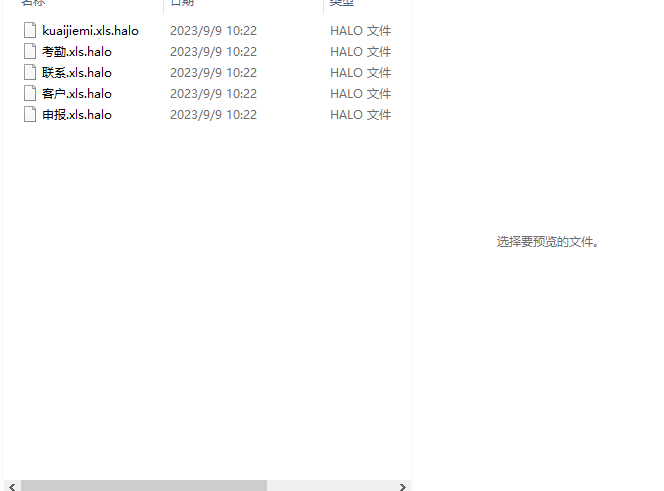Sort by the date column header

click(x=182, y=3)
